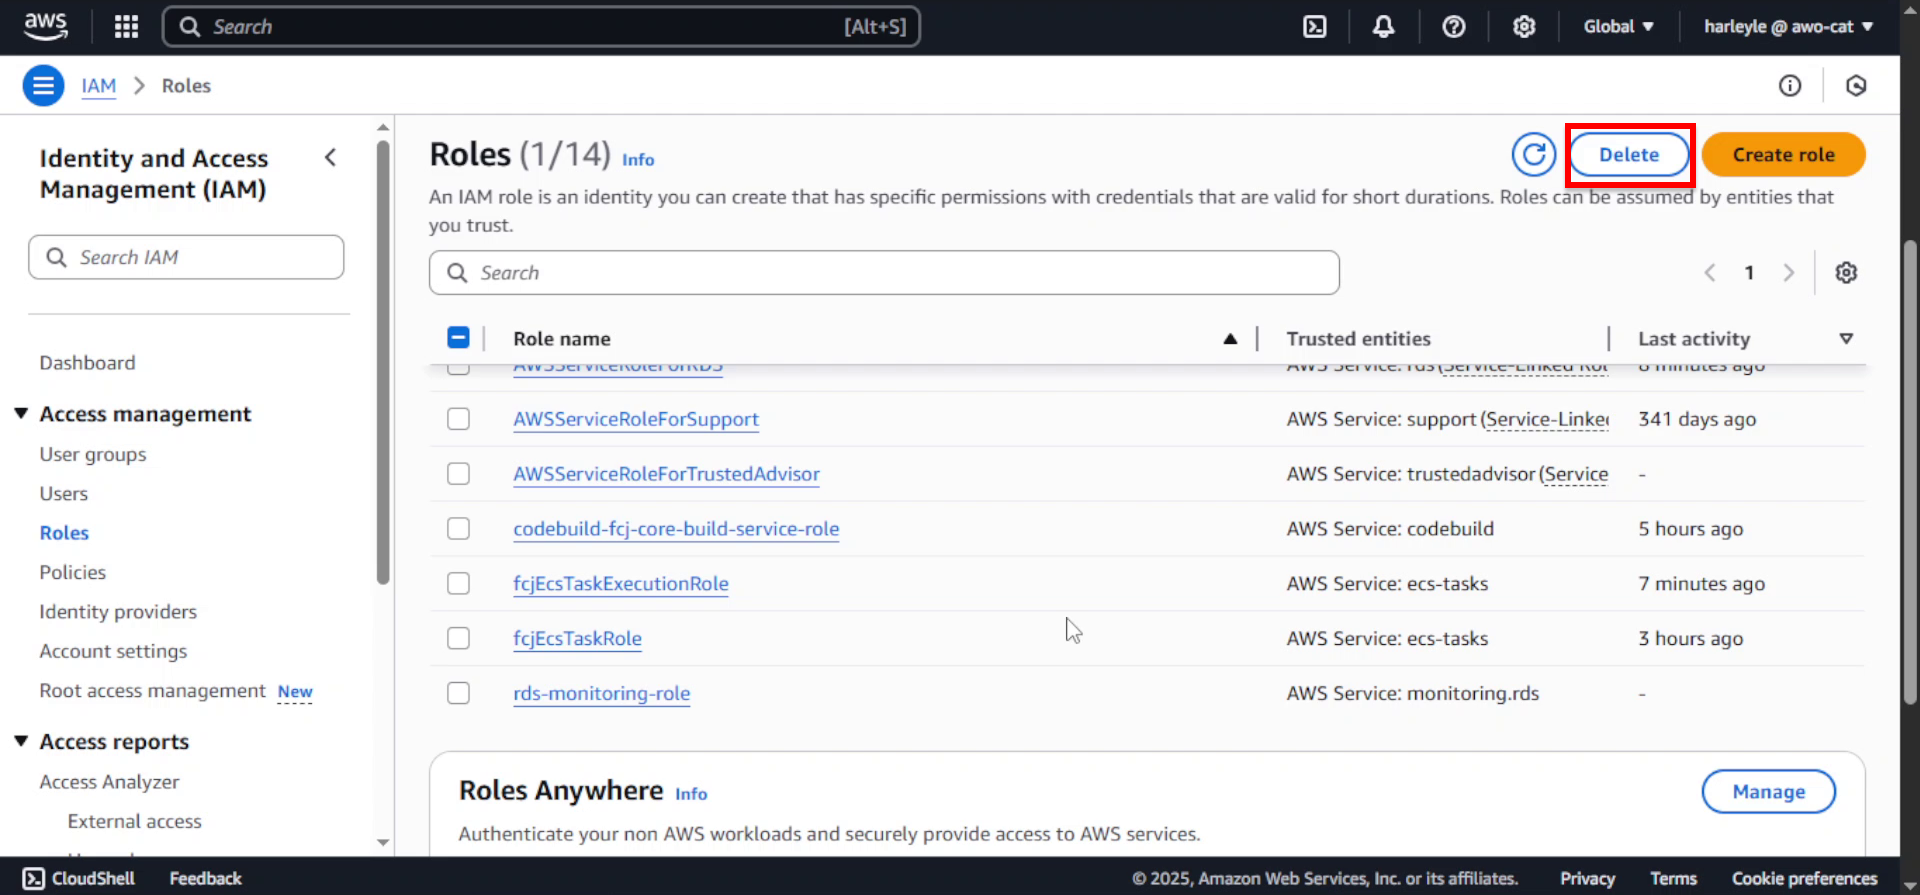Focus the top AWS search field
The height and width of the screenshot is (895, 1920).
pyautogui.click(x=541, y=27)
